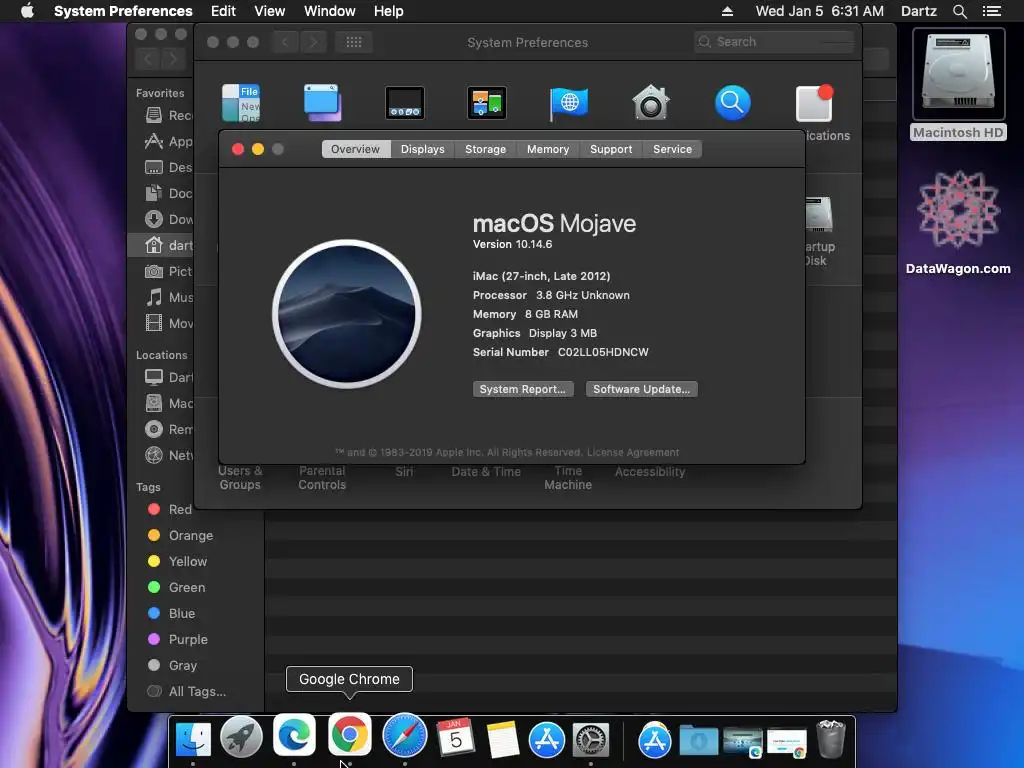Open Startup Disk preference pane
The image size is (1024, 768).
(819, 231)
